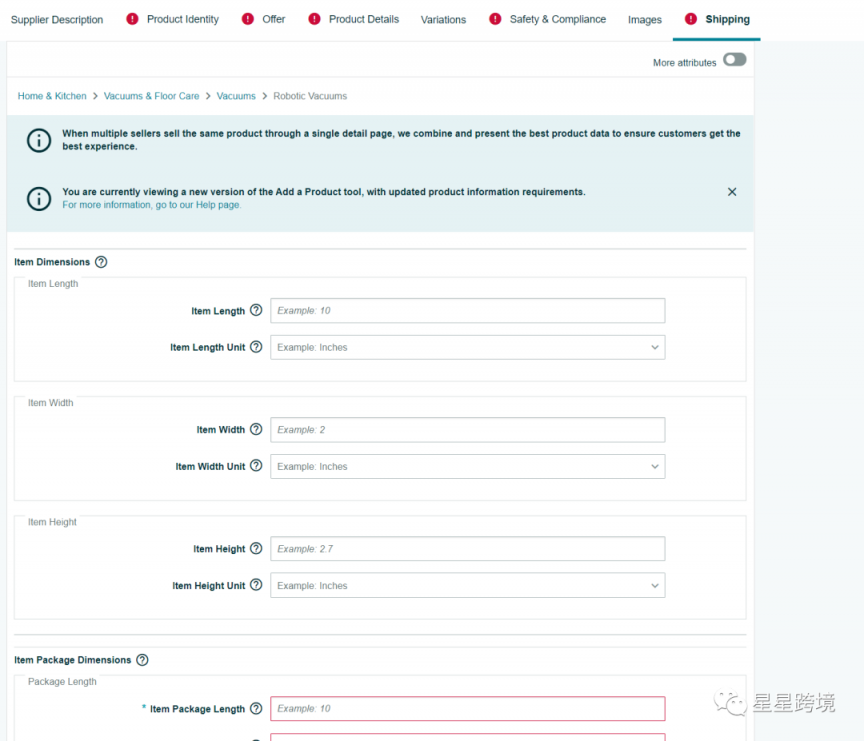Focus the Item Height input field

467,549
